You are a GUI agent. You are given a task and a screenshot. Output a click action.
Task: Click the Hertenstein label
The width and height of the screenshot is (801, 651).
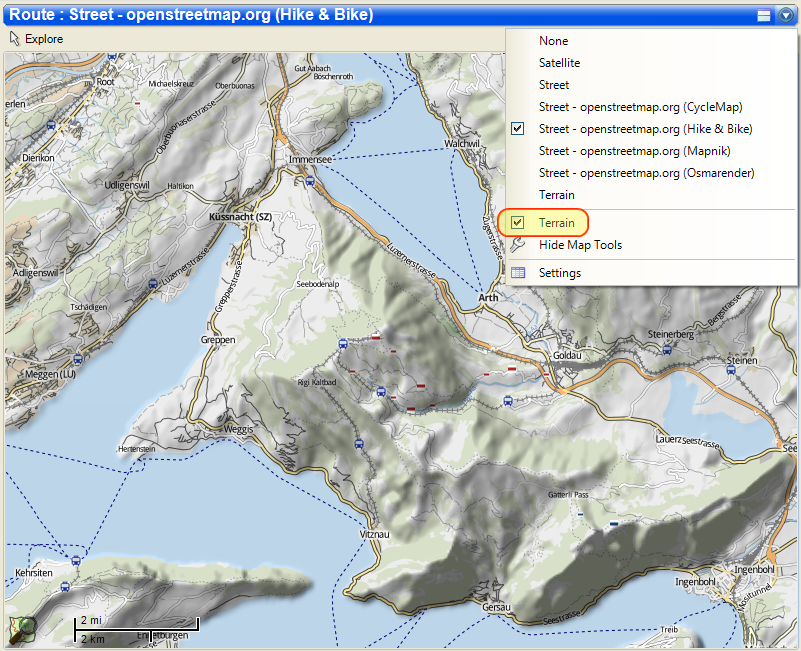pyautogui.click(x=136, y=449)
